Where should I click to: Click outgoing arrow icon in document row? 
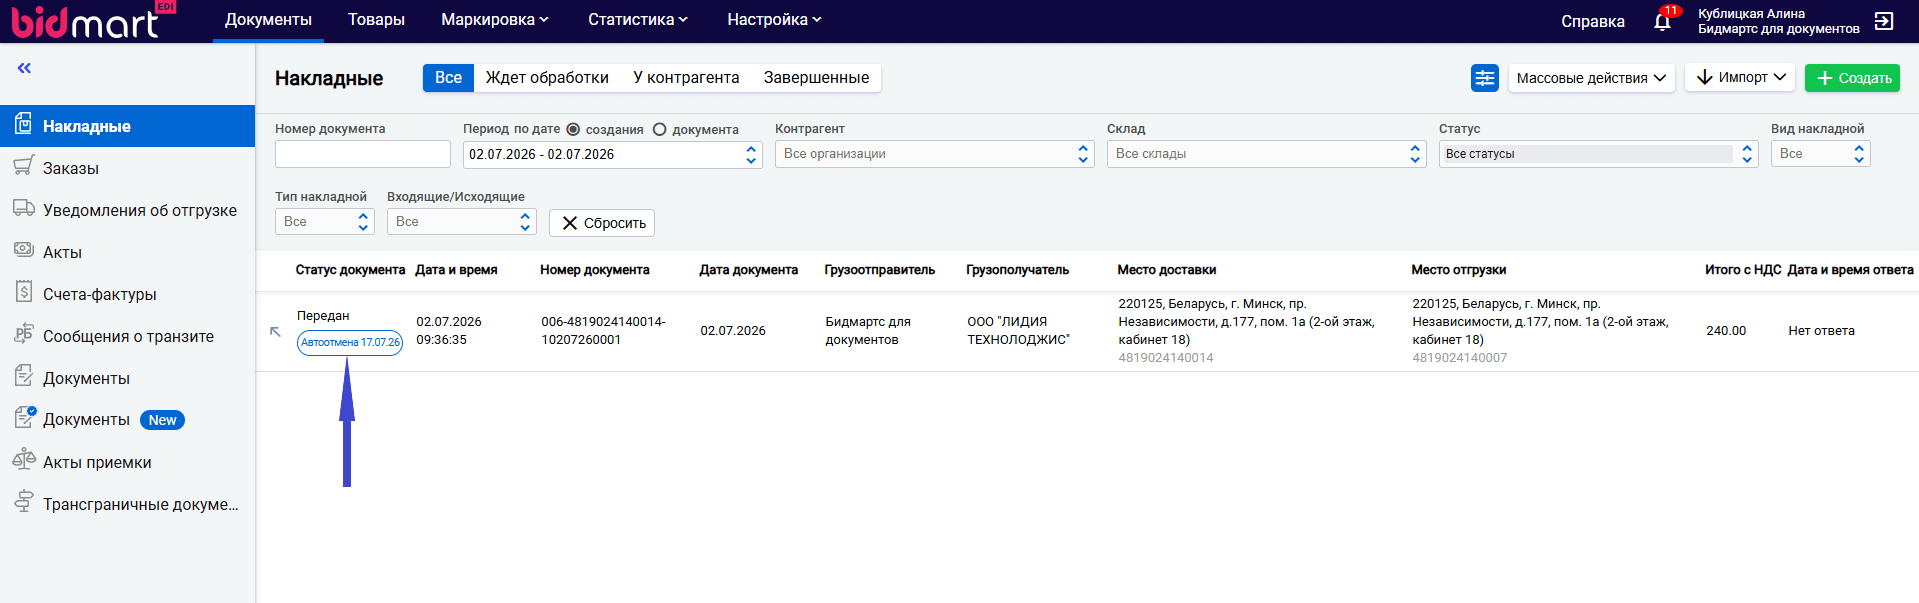[x=275, y=331]
